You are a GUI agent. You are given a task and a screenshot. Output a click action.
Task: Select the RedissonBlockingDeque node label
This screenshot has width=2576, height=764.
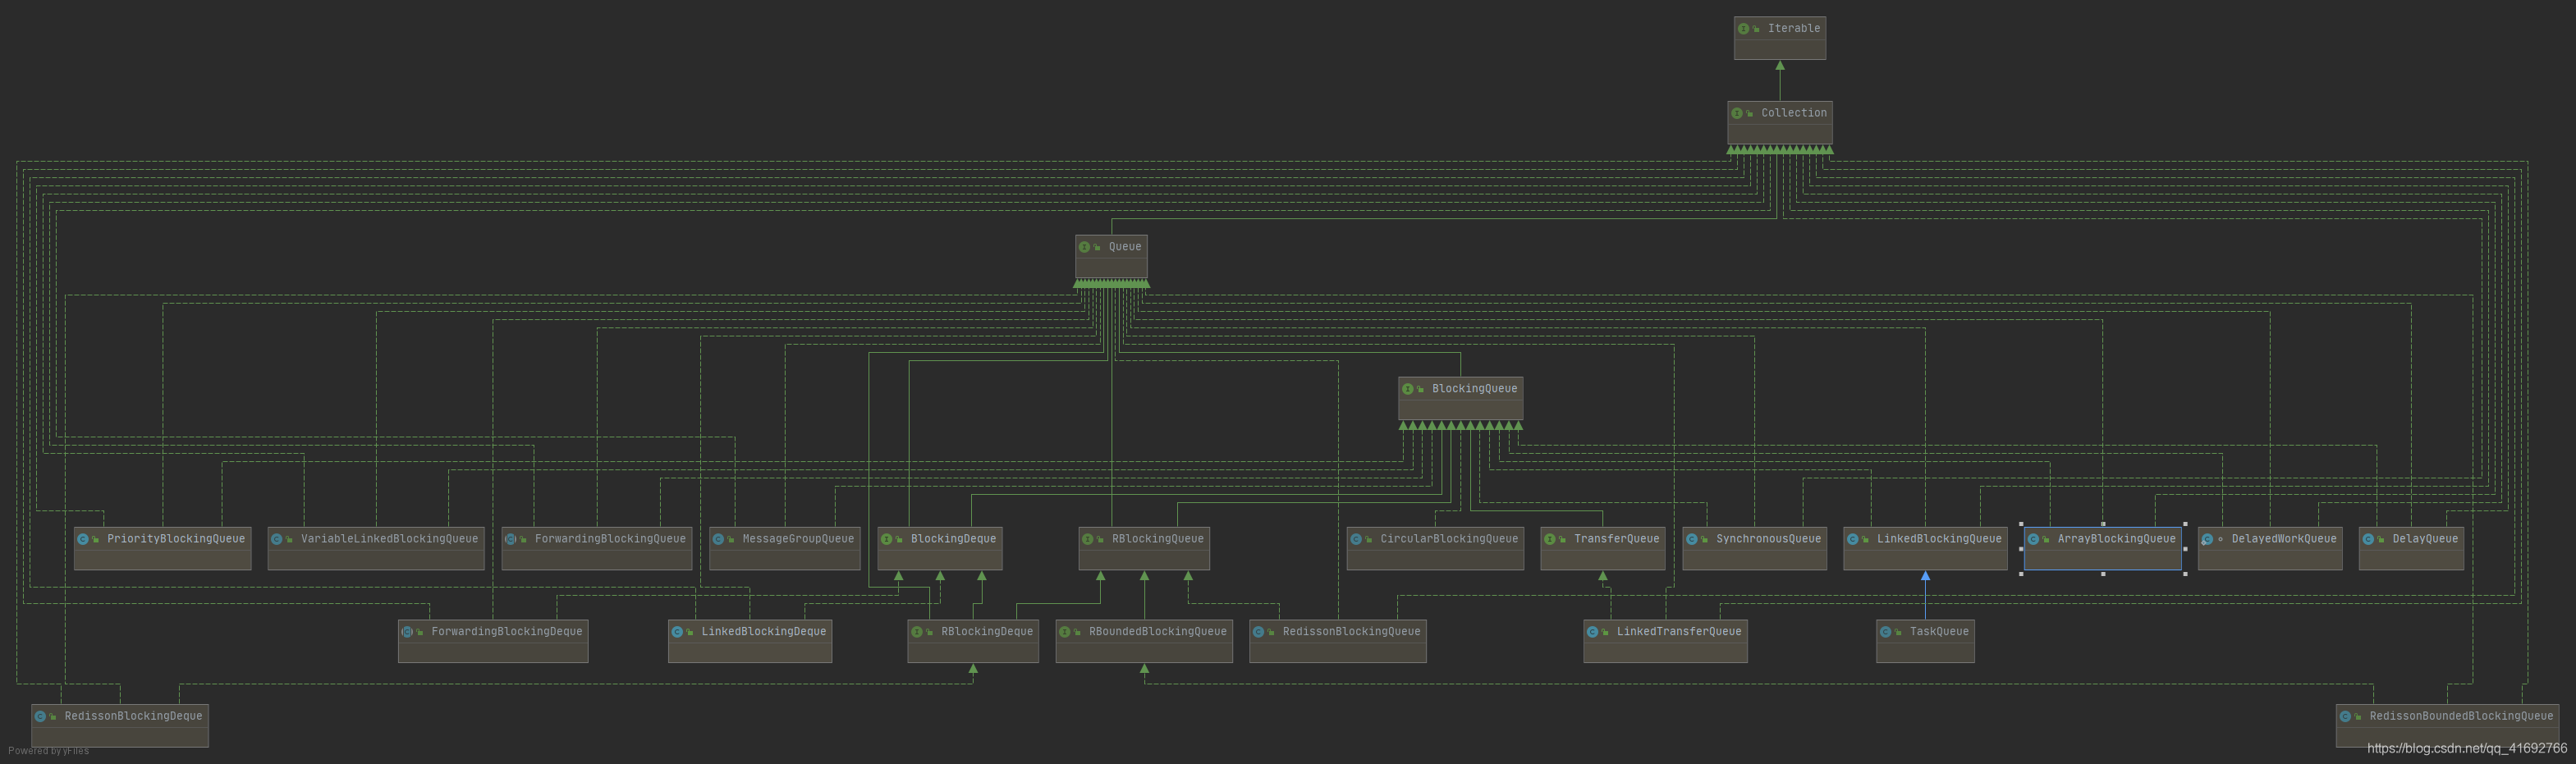(133, 716)
